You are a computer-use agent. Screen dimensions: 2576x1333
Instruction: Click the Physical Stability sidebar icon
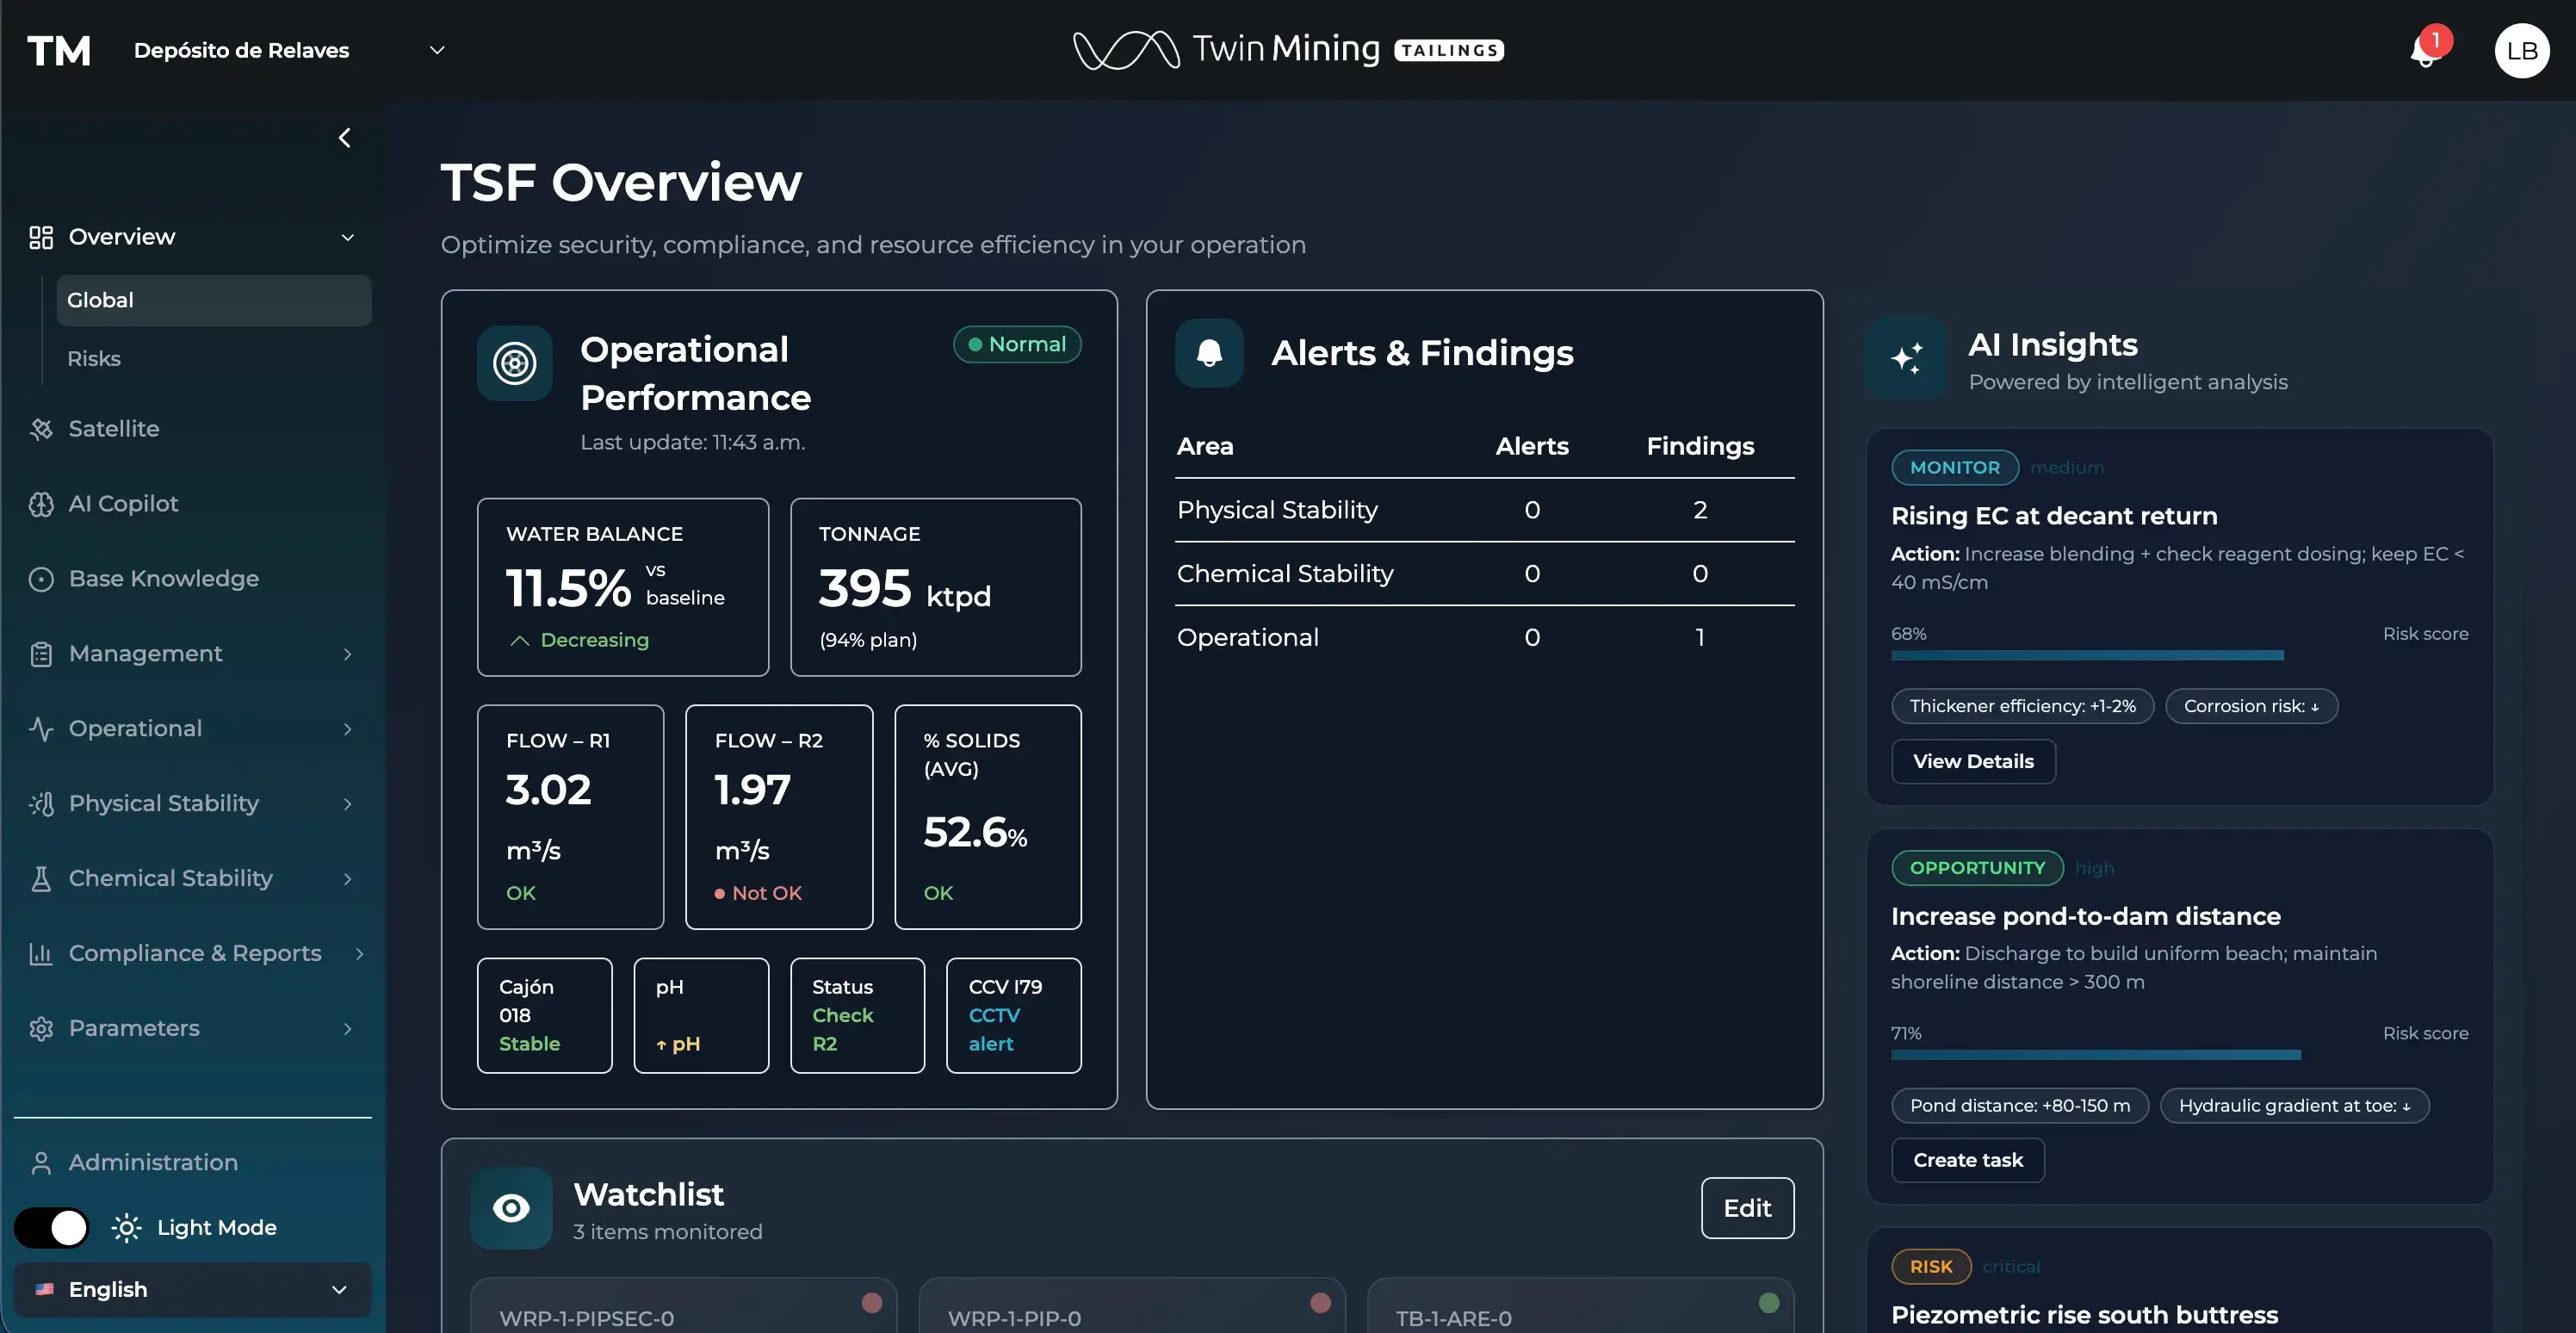coord(40,803)
